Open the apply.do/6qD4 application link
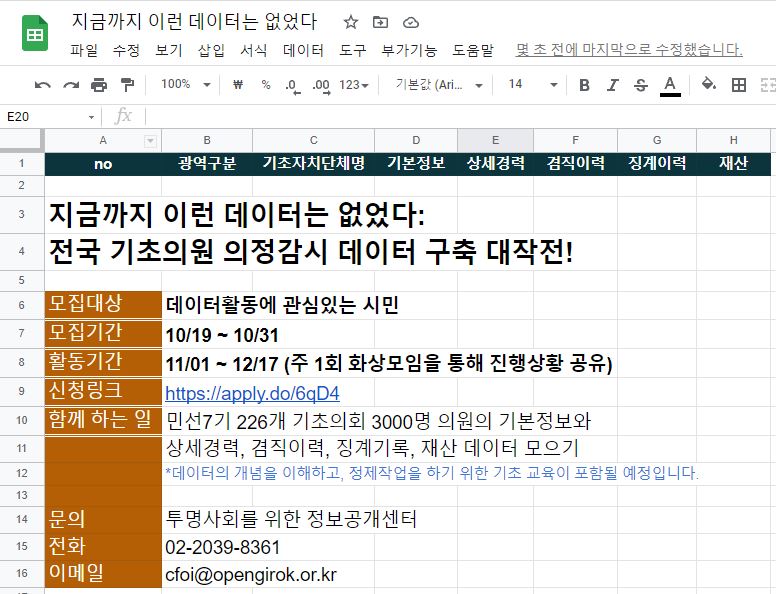The image size is (776, 594). pyautogui.click(x=252, y=394)
